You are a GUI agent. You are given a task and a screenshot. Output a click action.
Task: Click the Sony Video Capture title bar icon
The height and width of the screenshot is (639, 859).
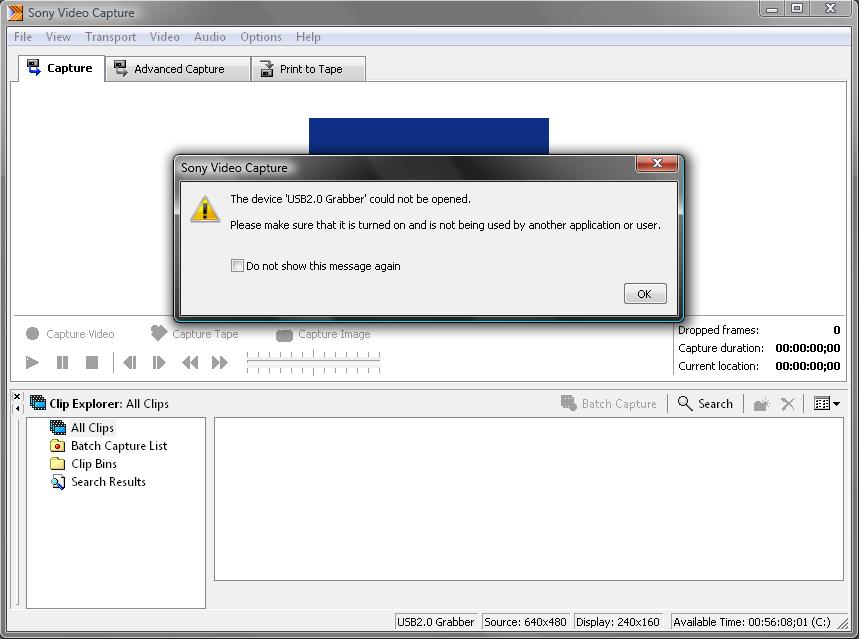16,12
